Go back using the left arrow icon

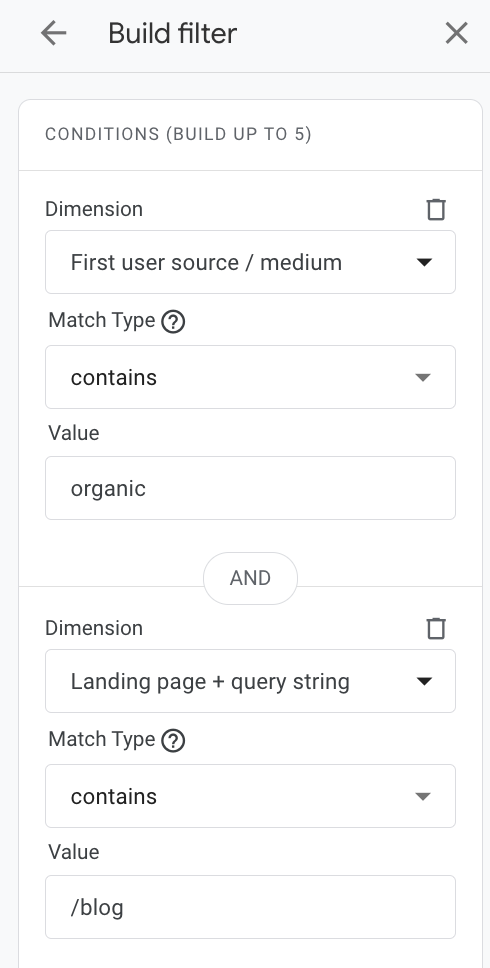coord(54,33)
